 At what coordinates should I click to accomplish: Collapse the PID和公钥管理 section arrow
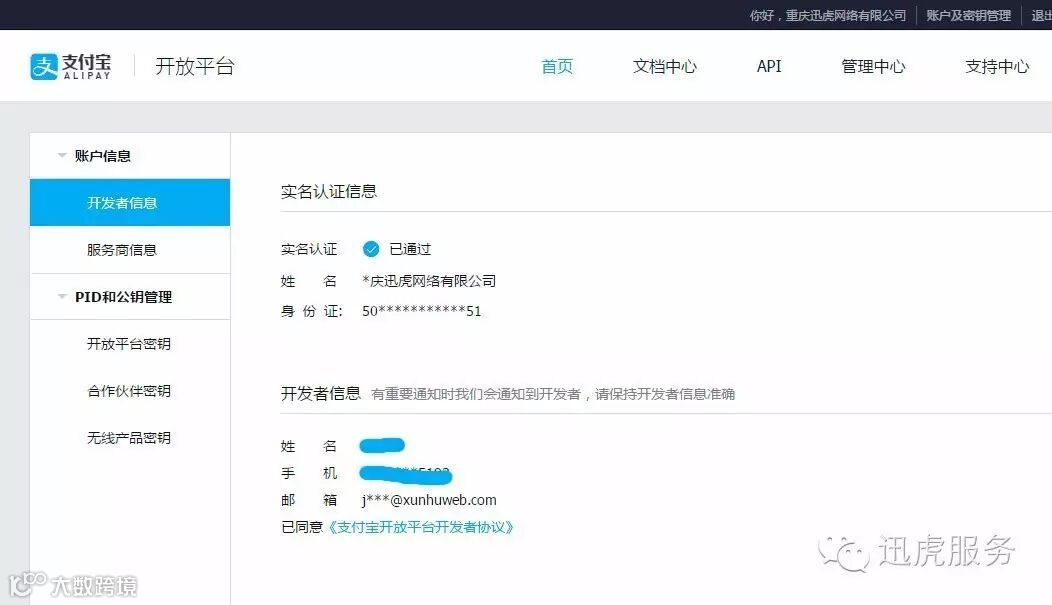(62, 296)
